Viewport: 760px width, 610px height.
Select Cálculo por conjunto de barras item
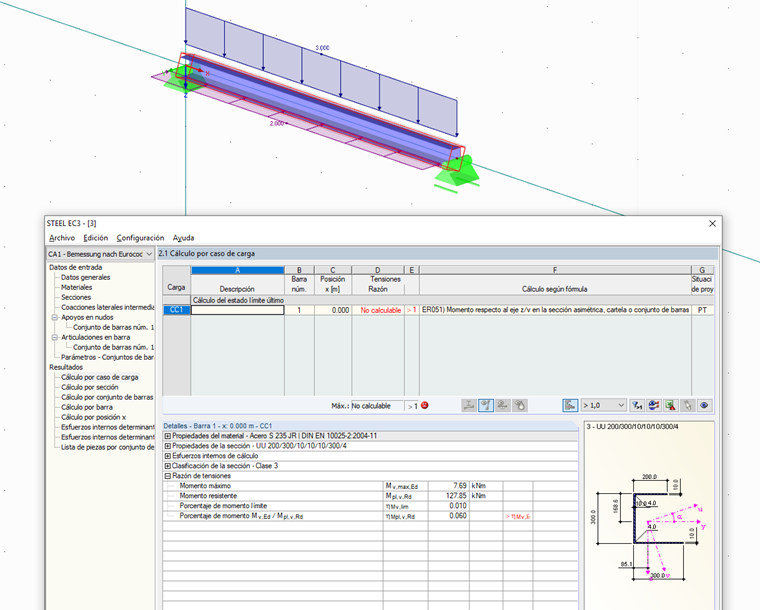[107, 397]
